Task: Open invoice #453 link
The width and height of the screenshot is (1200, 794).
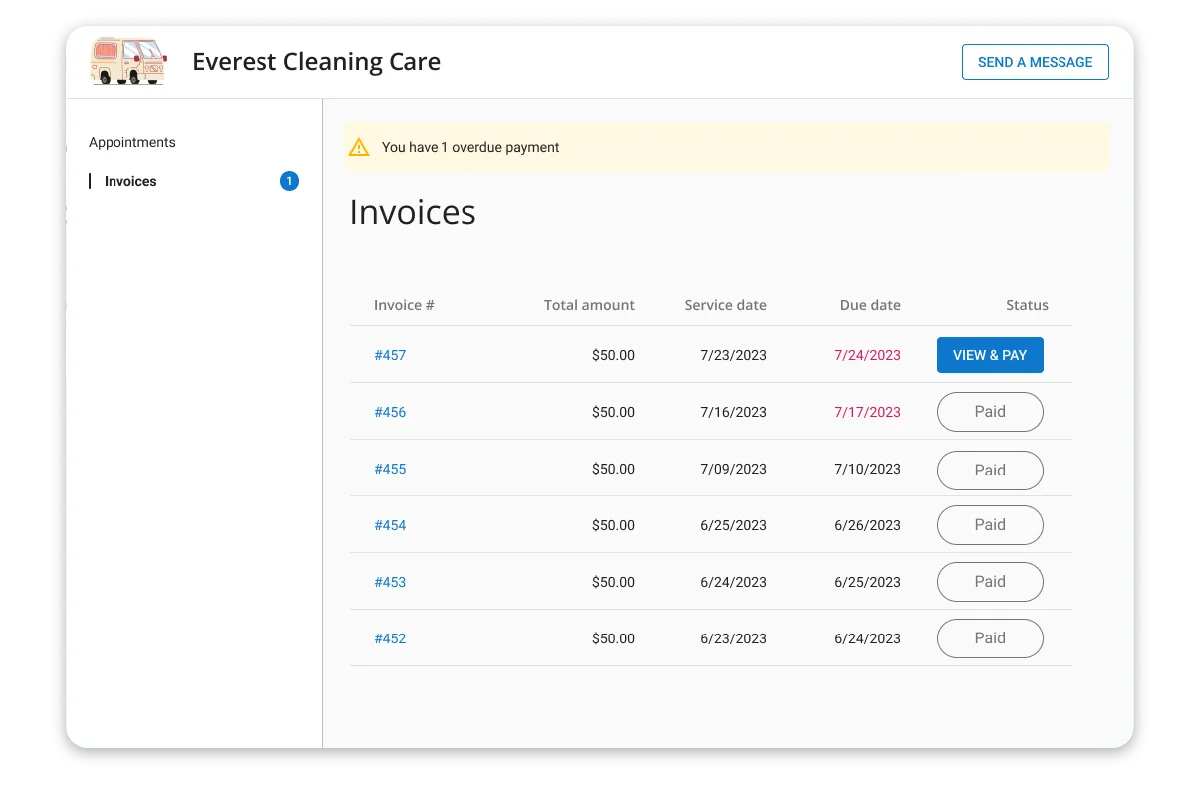Action: pyautogui.click(x=390, y=582)
